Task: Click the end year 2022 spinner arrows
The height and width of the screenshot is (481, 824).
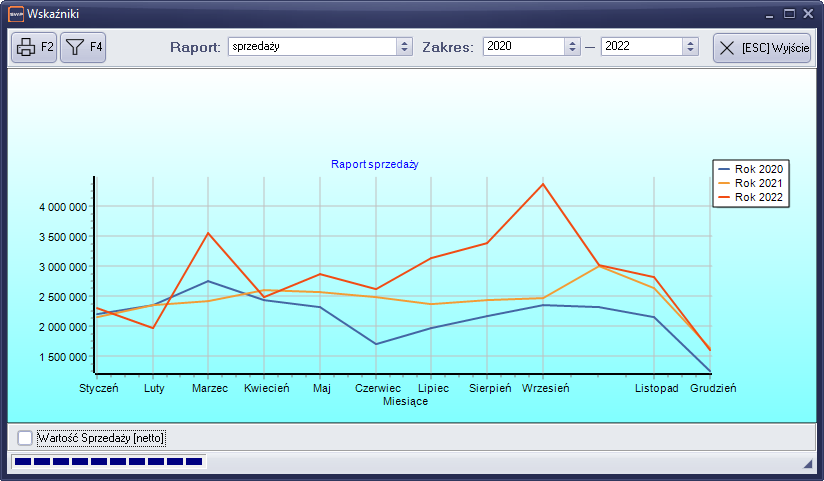Action: 690,47
